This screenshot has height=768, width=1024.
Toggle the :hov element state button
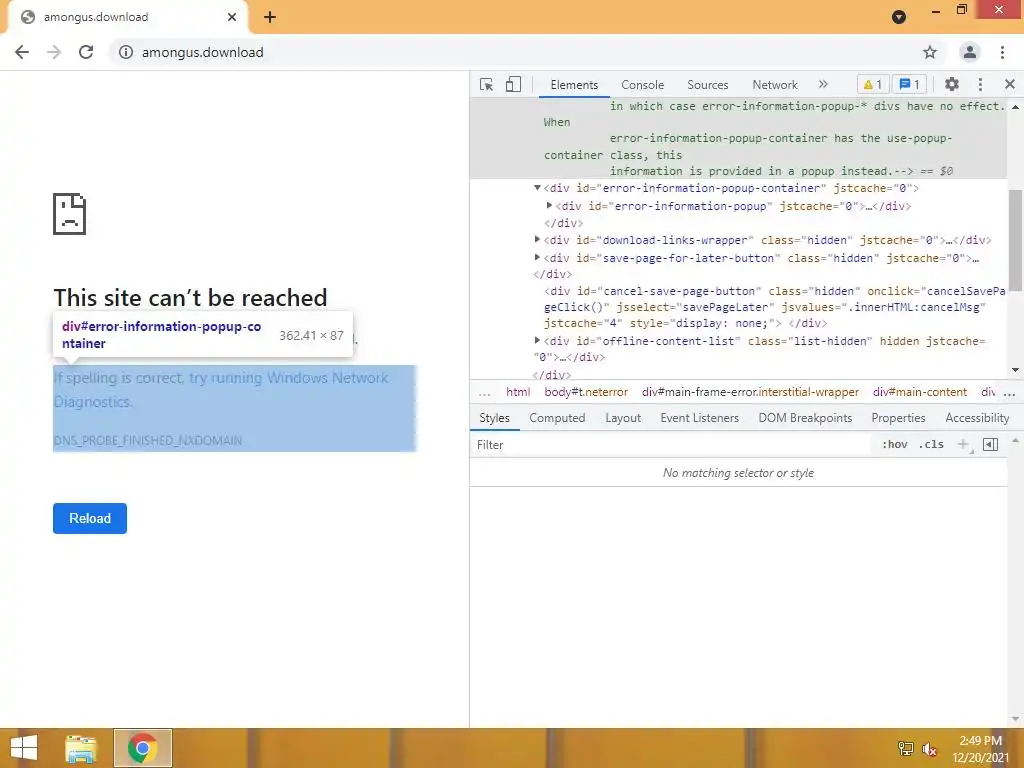coord(895,445)
